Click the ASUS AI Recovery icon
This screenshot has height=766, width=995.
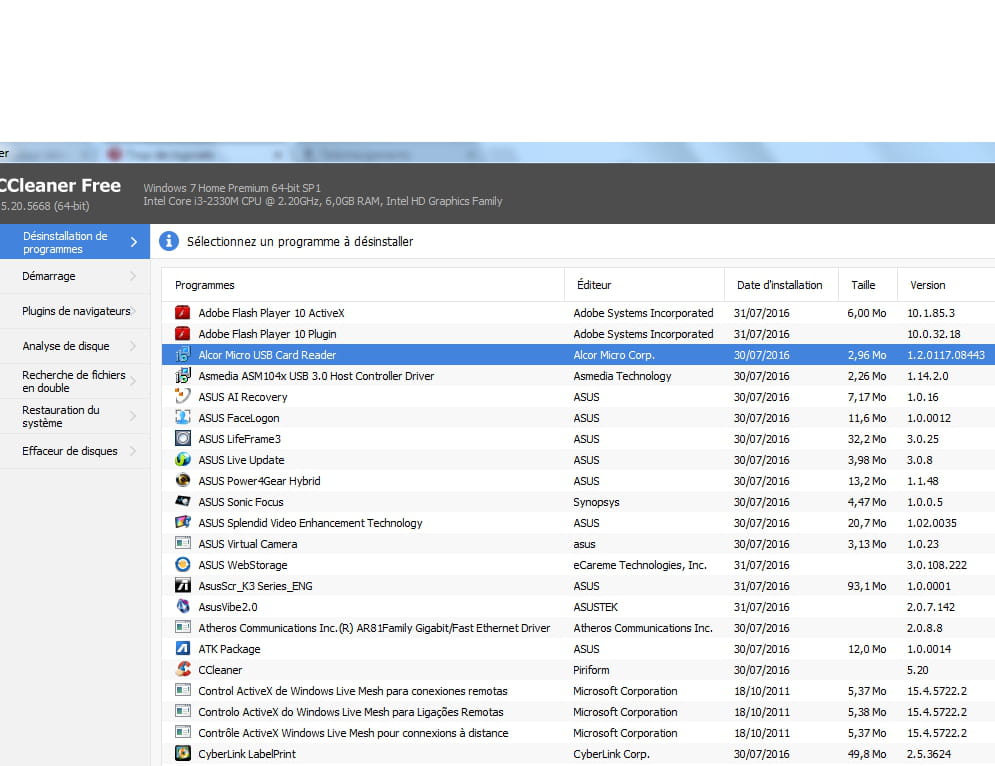point(183,396)
